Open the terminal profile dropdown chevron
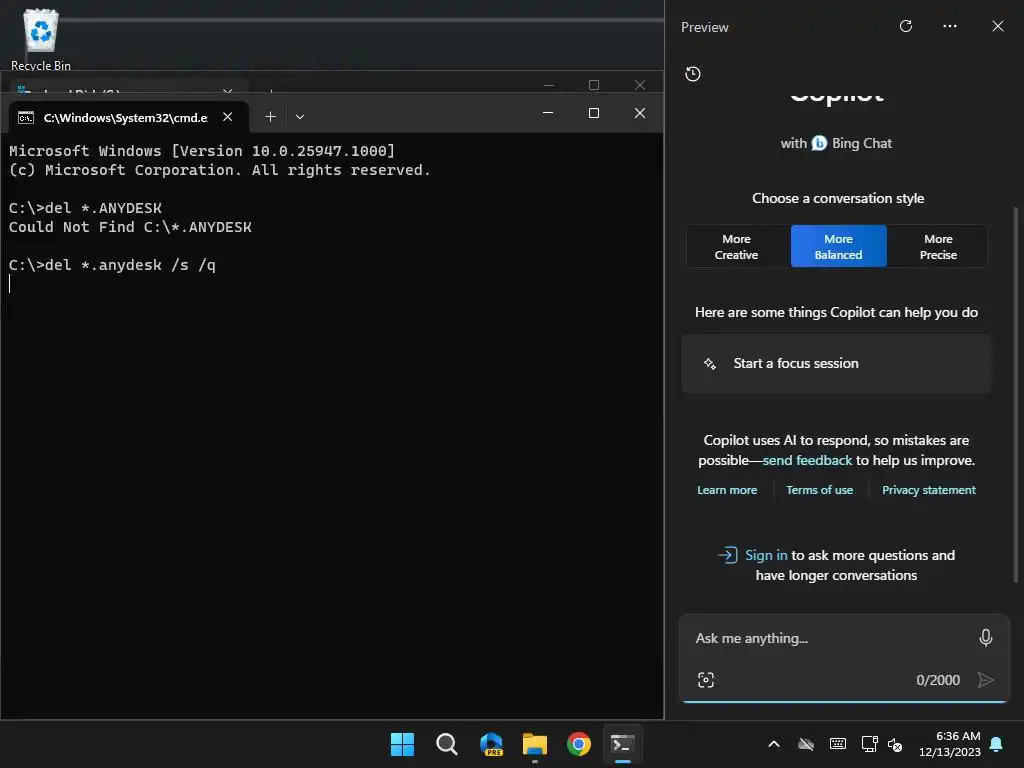 tap(300, 117)
